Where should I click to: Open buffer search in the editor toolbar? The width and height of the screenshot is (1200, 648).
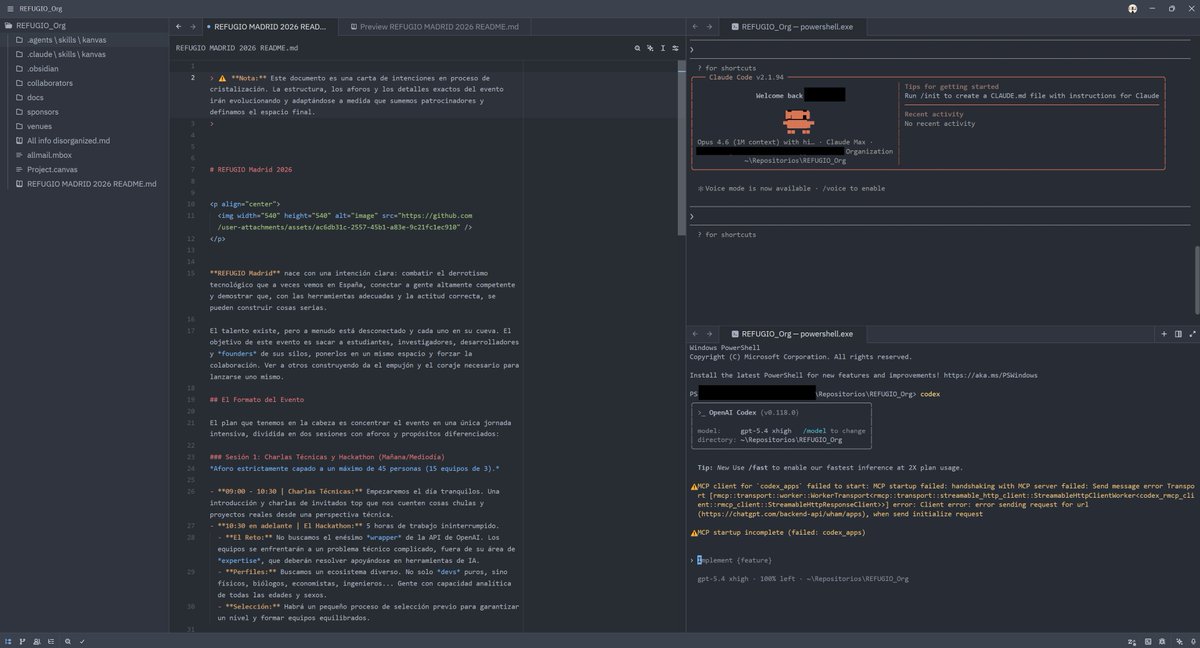(637, 47)
